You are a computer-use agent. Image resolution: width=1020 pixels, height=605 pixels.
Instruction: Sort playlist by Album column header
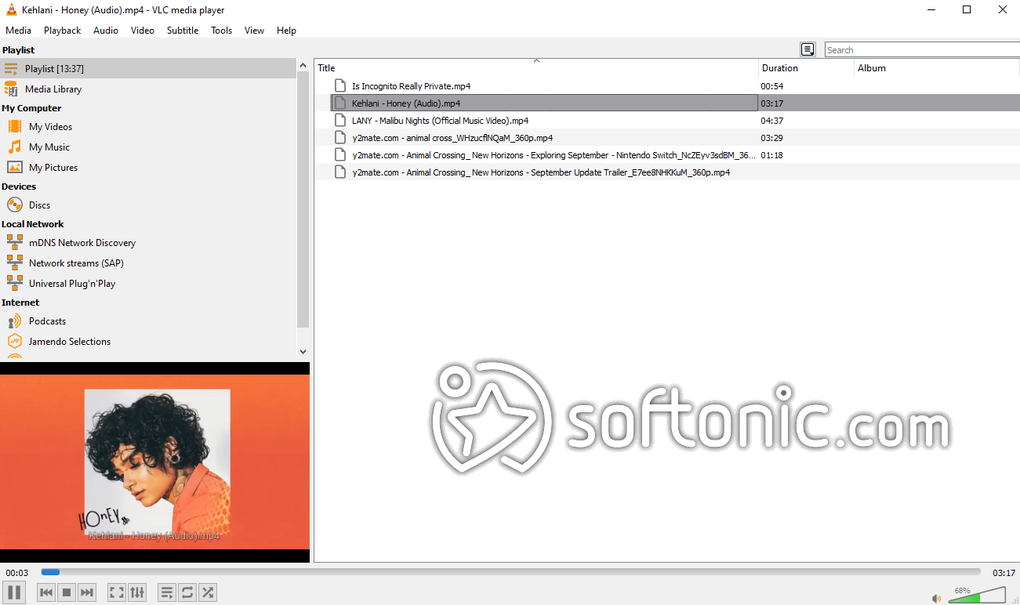click(937, 68)
